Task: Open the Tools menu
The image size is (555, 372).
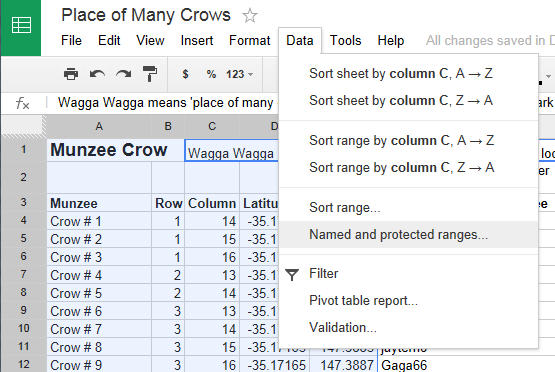Action: (x=345, y=40)
